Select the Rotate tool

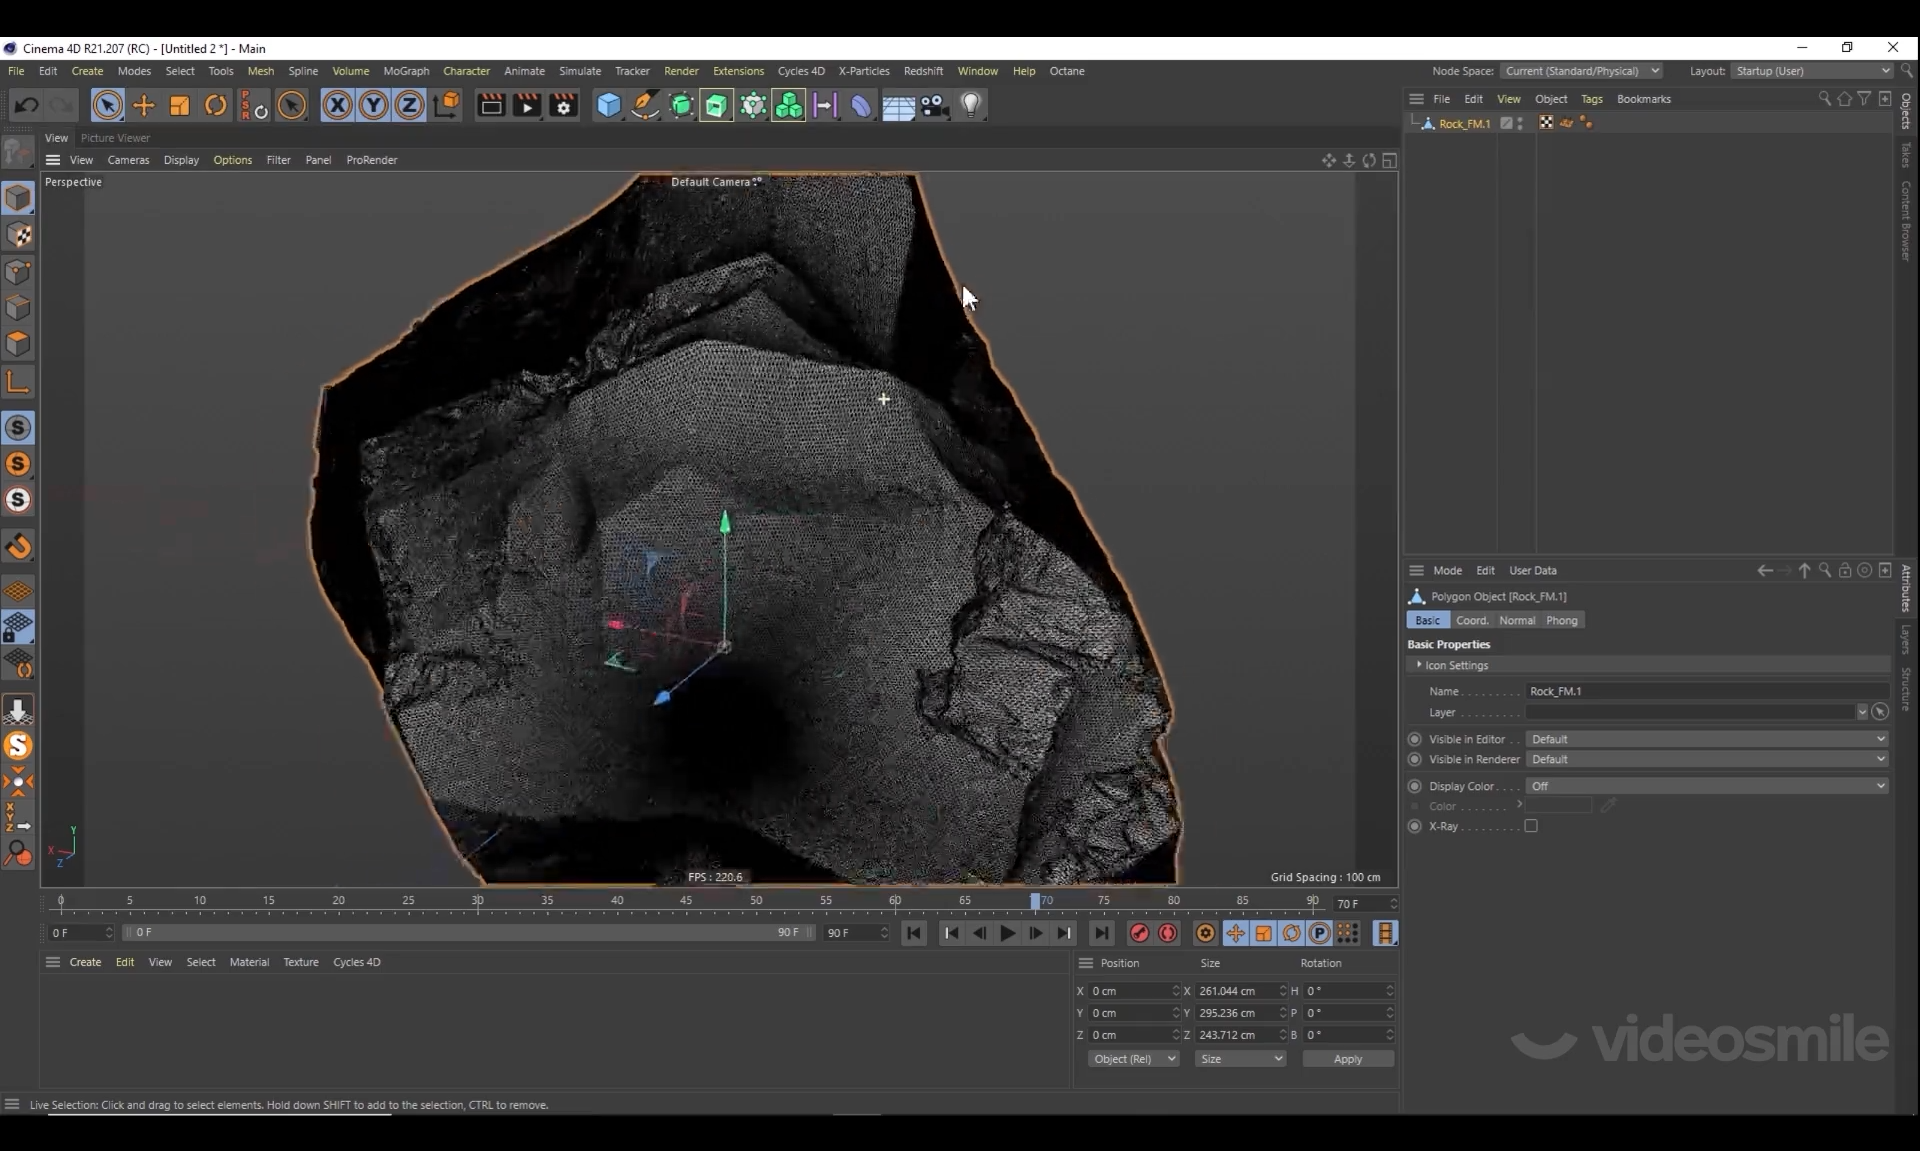(x=215, y=105)
